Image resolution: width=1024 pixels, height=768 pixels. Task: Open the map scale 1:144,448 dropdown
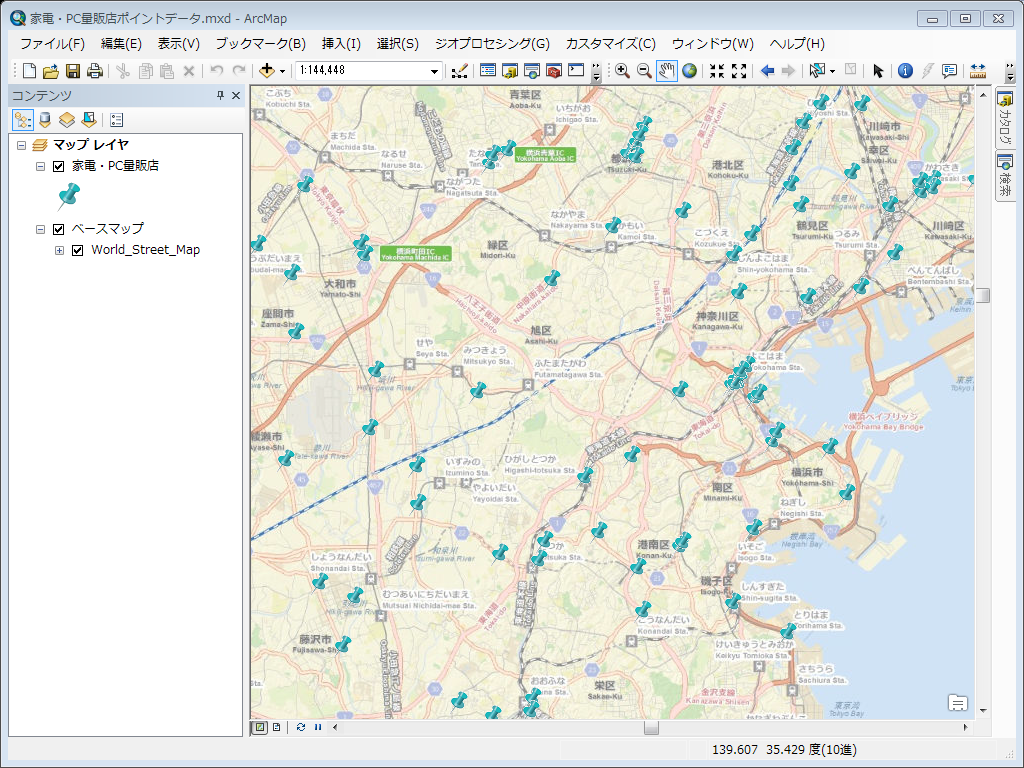pyautogui.click(x=434, y=71)
